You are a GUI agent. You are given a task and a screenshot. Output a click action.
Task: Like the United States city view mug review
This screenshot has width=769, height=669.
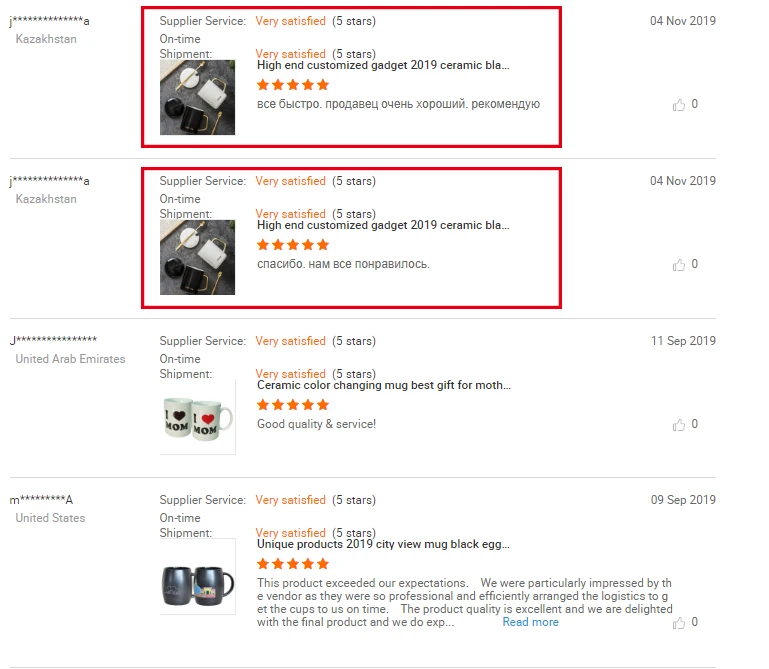point(679,623)
